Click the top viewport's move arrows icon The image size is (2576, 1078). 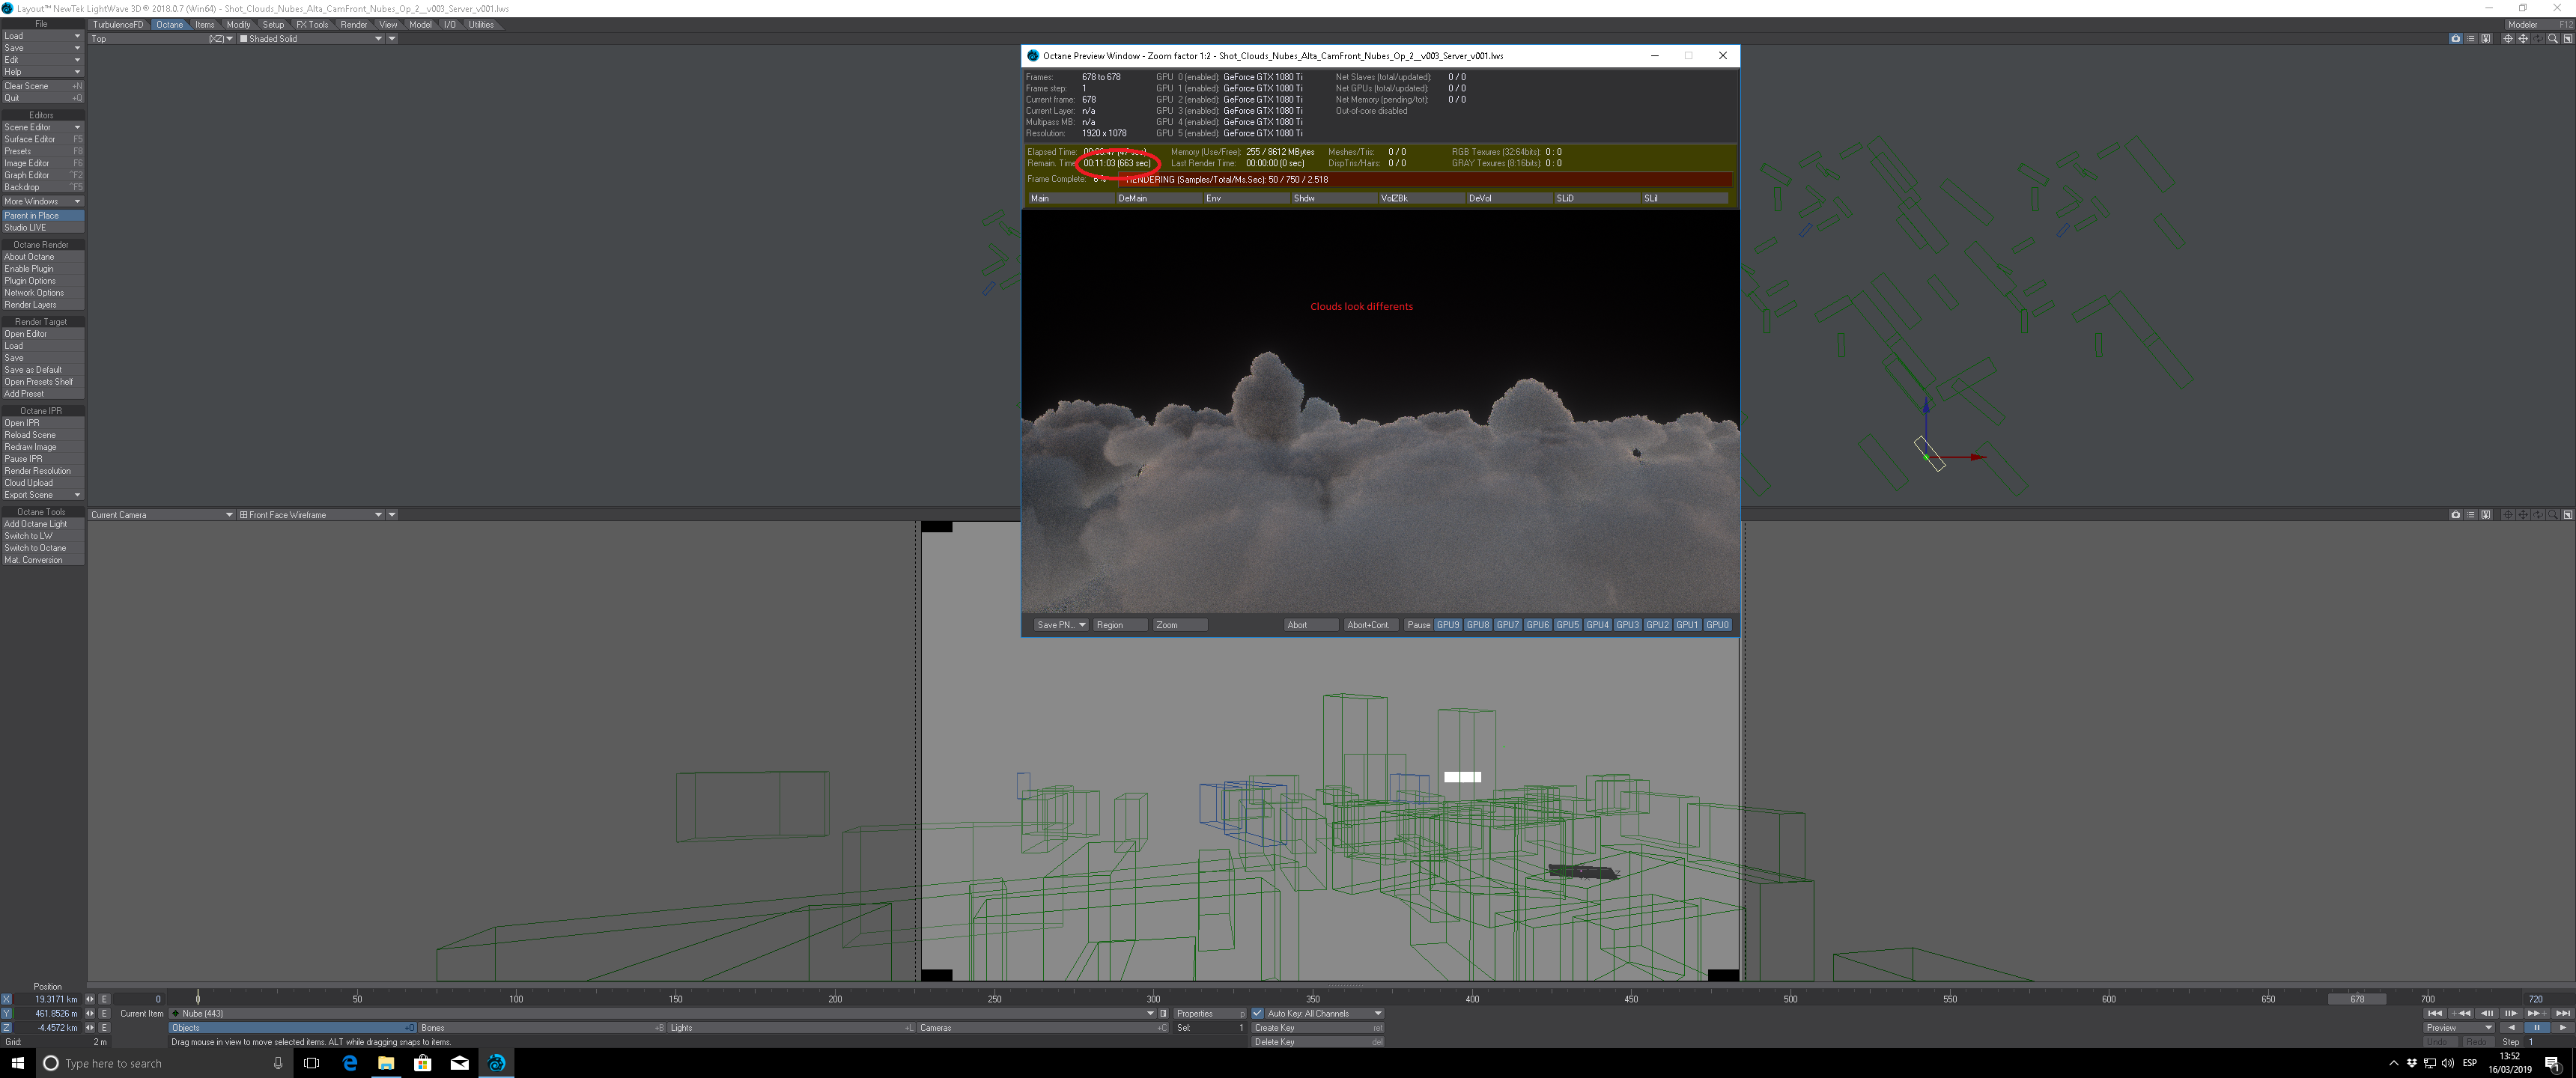coord(2523,39)
